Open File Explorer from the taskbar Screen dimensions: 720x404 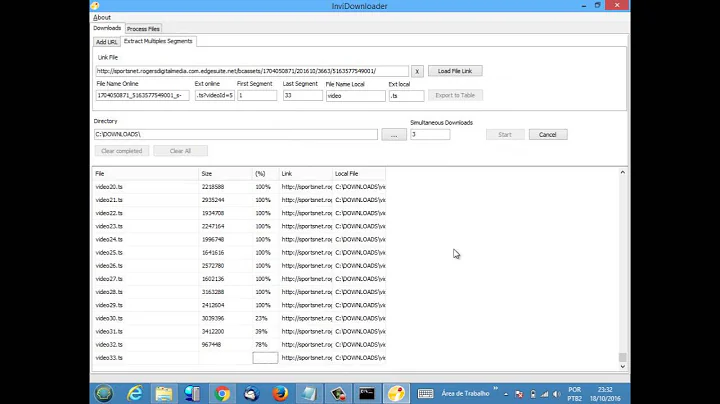(164, 393)
